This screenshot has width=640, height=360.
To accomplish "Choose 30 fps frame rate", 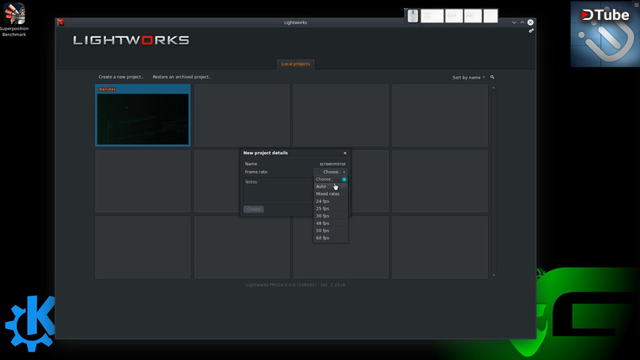I will (x=331, y=216).
